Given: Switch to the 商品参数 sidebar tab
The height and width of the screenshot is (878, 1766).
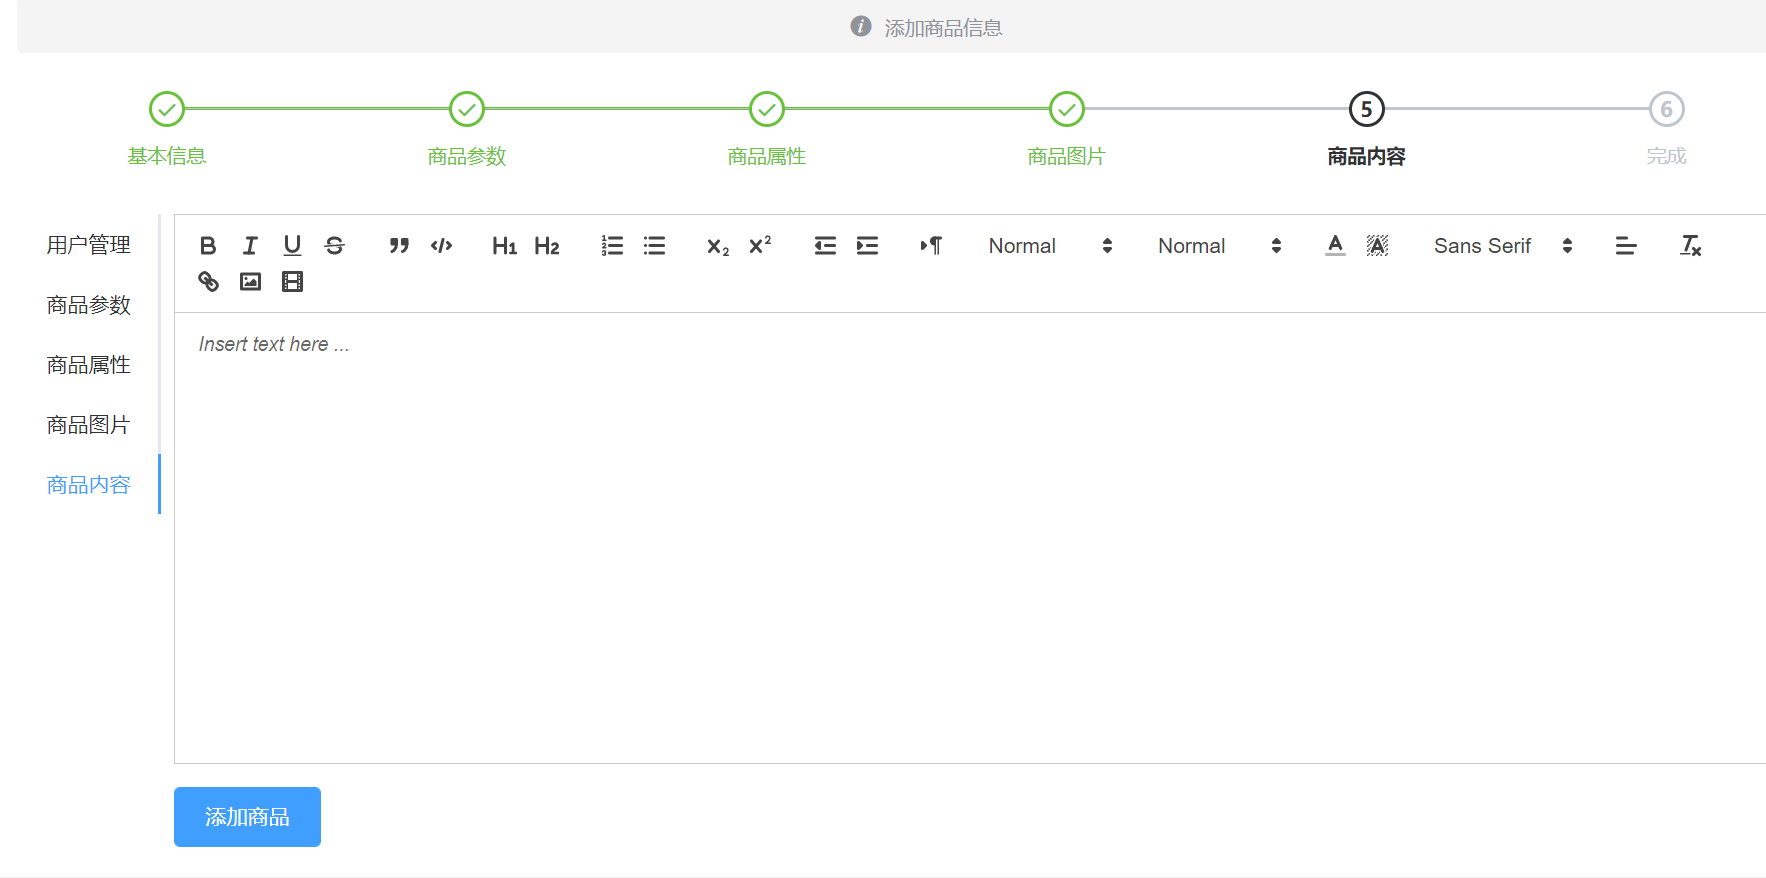Looking at the screenshot, I should click(x=89, y=305).
